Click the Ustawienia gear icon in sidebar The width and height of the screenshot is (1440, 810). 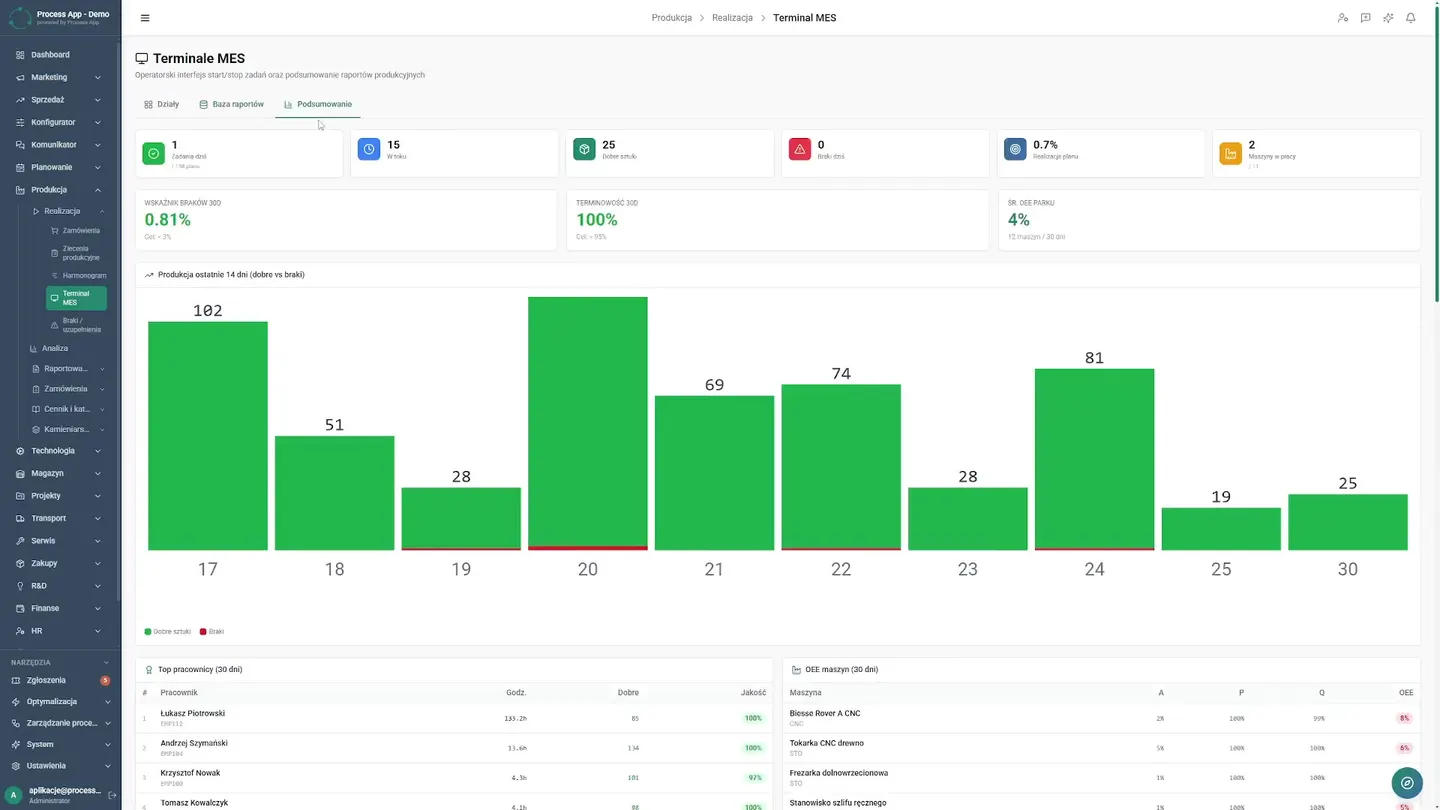point(17,766)
